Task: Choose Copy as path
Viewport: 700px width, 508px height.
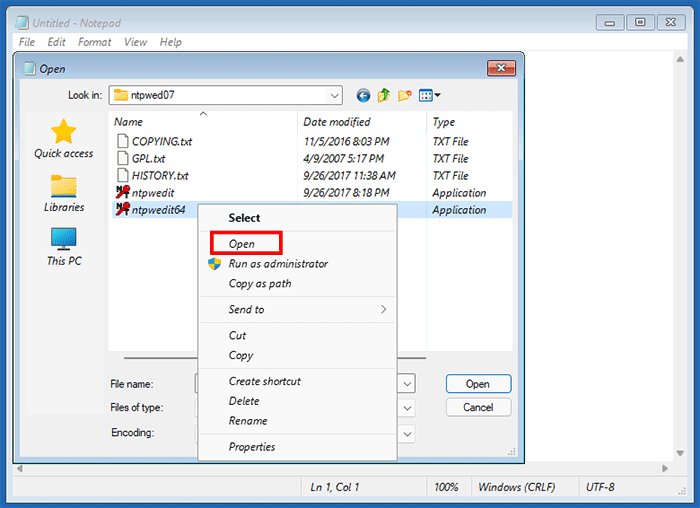Action: [x=260, y=283]
